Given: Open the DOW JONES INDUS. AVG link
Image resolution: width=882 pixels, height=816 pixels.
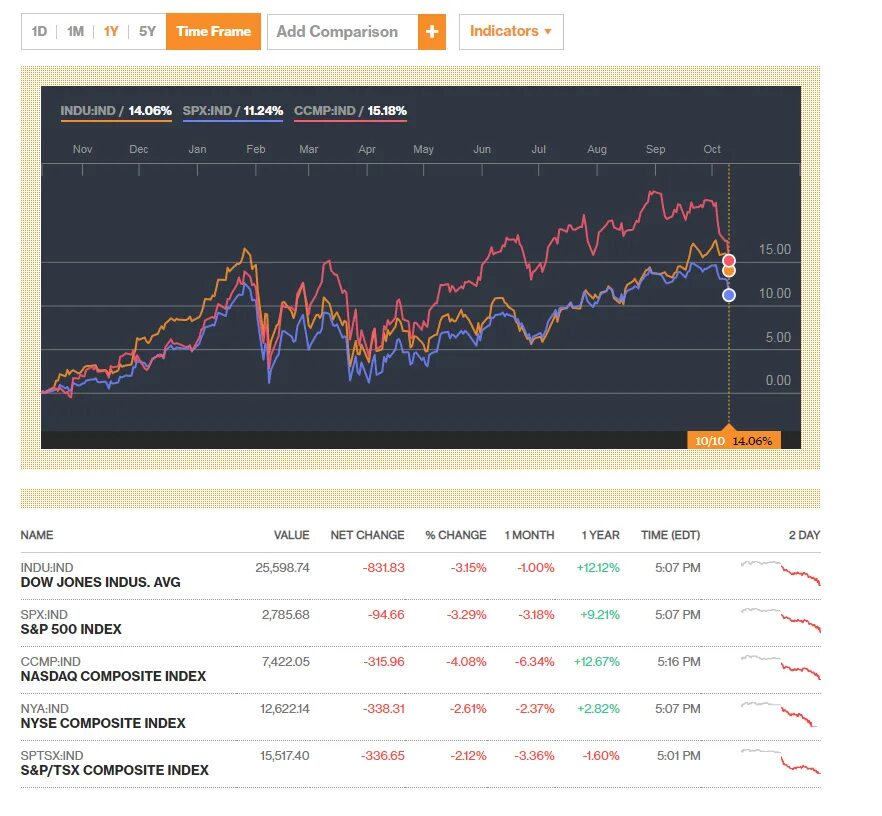Looking at the screenshot, I should click(101, 583).
